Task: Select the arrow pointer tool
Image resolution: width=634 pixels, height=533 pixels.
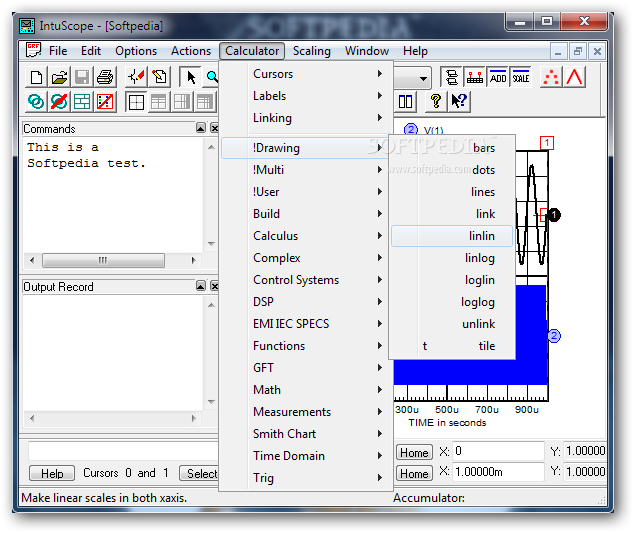Action: coord(190,77)
